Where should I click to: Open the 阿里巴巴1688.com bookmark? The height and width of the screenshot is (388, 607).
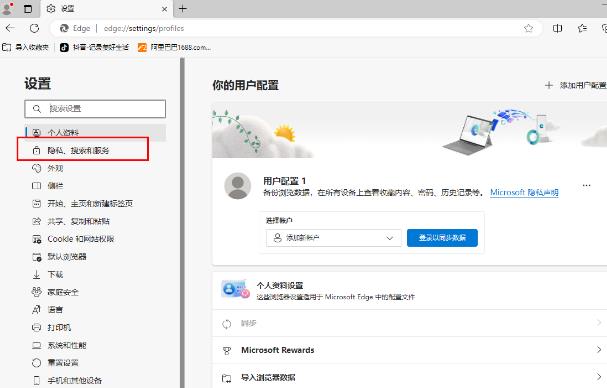(x=175, y=47)
